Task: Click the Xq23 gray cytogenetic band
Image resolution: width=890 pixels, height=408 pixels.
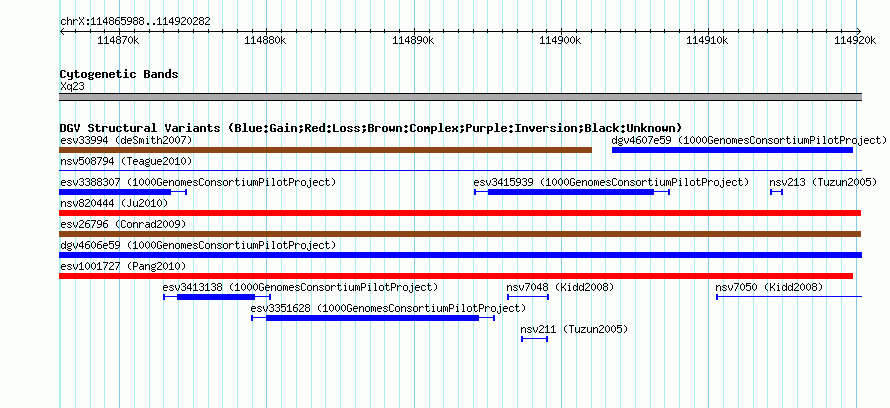Action: click(x=461, y=97)
